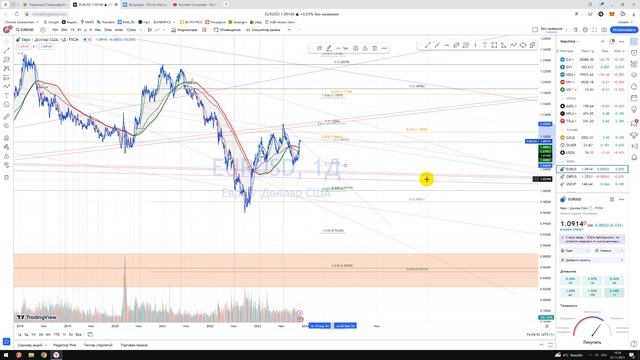Select the trend line tool in left toolbar
The width and height of the screenshot is (640, 360).
tap(6, 51)
